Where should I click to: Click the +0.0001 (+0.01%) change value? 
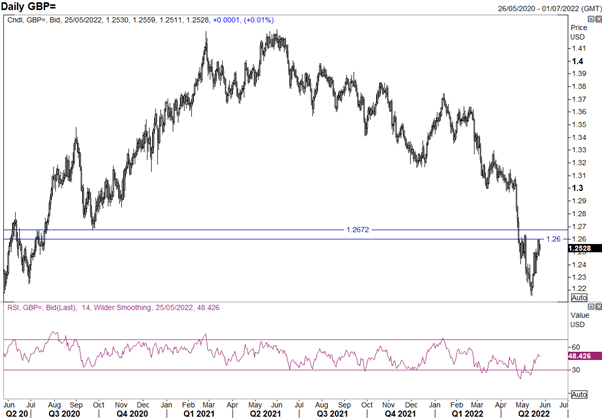tap(243, 20)
